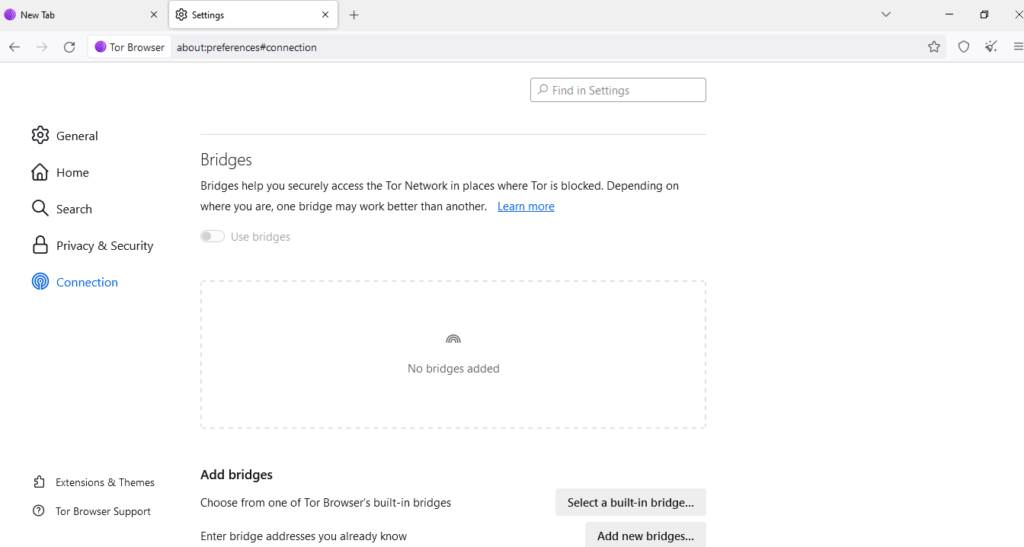1024x547 pixels.
Task: Open the Extensions & Themes link
Action: coord(104,482)
